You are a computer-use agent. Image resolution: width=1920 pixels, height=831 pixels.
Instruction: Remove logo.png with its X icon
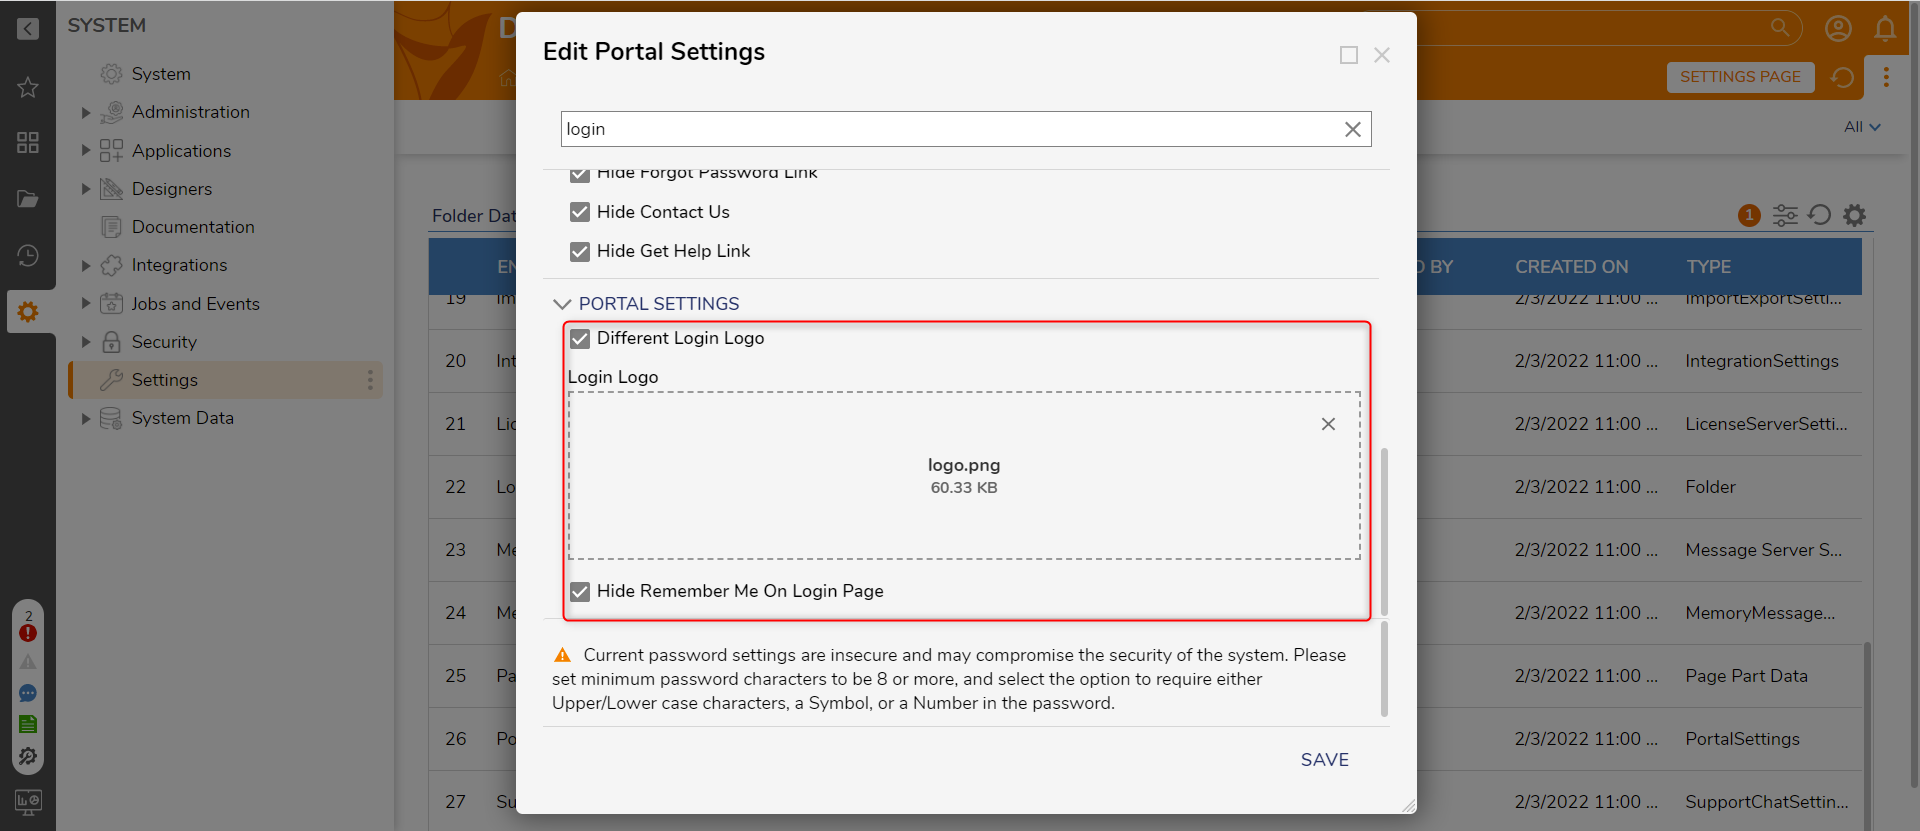[1328, 424]
